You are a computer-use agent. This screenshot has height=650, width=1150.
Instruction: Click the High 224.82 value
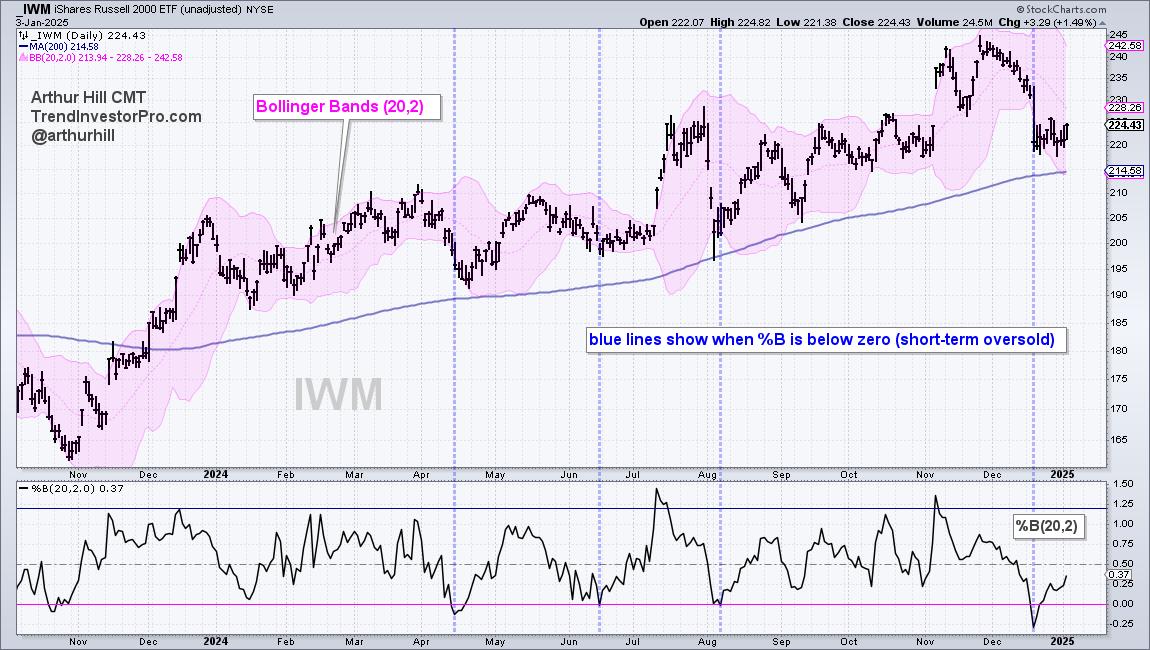pos(740,22)
